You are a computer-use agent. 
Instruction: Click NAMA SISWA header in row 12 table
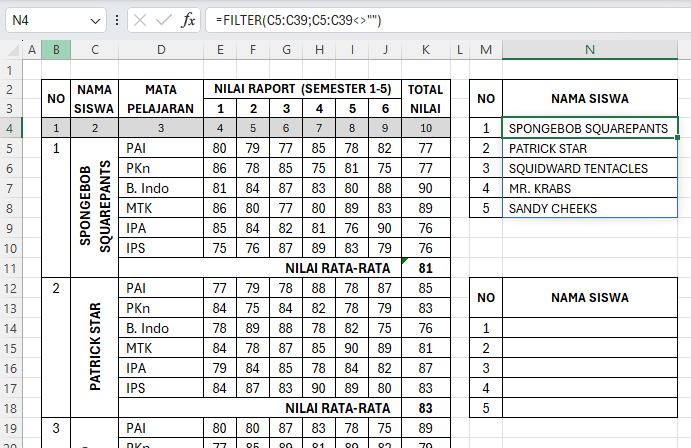590,298
